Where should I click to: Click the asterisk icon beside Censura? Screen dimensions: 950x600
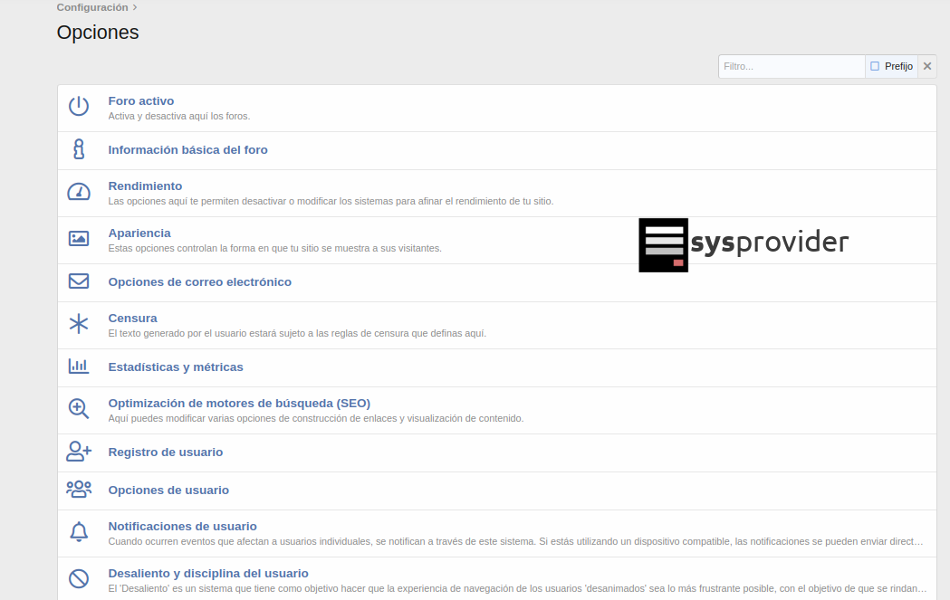click(79, 324)
